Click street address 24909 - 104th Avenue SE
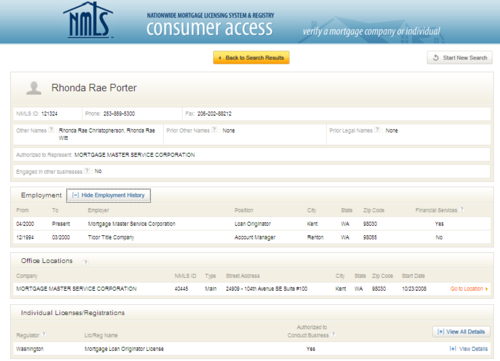This screenshot has width=500, height=361. pyautogui.click(x=267, y=289)
